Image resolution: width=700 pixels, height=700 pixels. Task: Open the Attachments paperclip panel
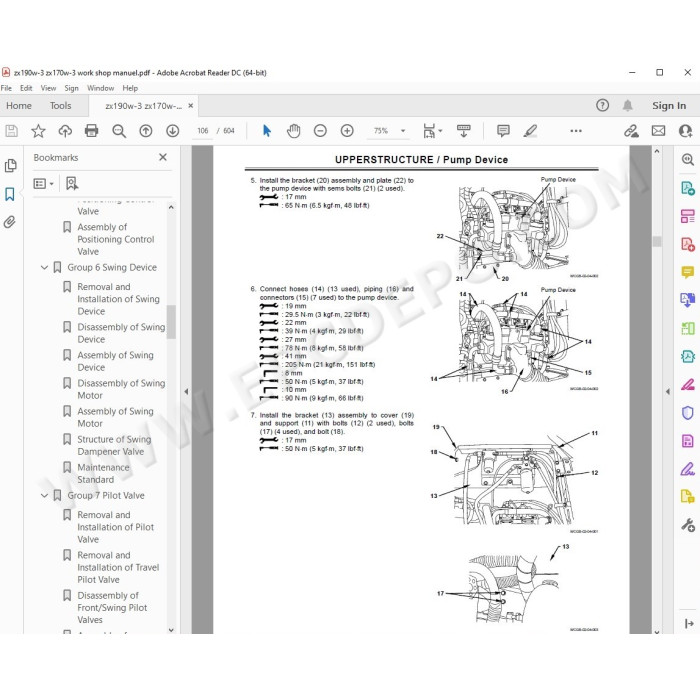coord(10,222)
